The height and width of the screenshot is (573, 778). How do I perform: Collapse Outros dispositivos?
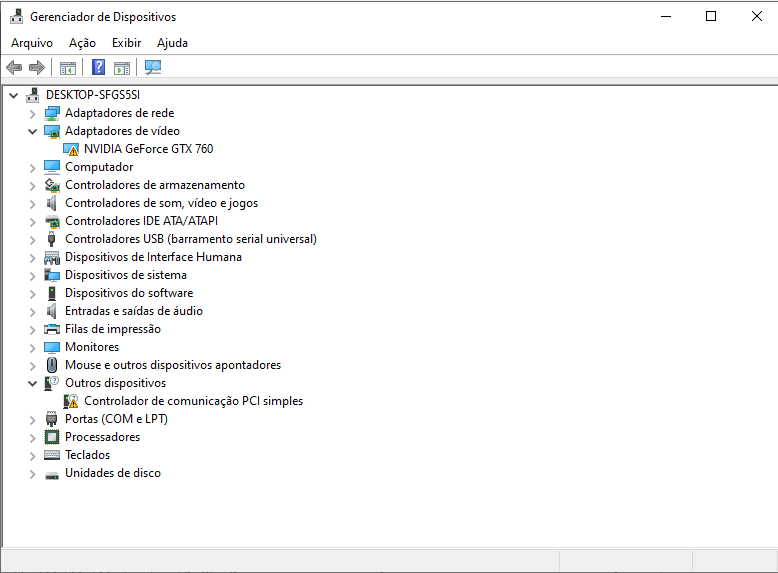pyautogui.click(x=33, y=383)
